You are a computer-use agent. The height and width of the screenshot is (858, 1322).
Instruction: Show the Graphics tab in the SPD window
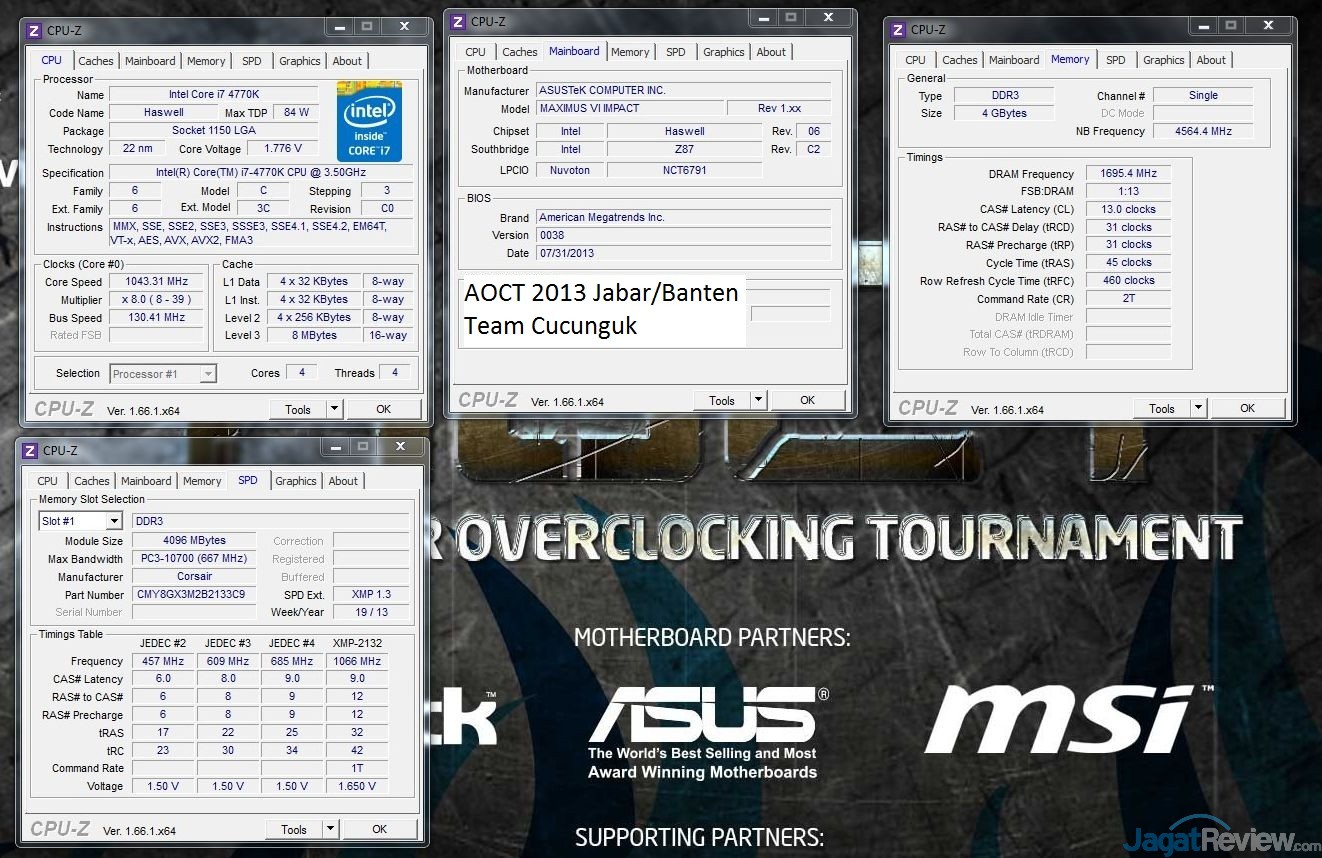pyautogui.click(x=296, y=481)
